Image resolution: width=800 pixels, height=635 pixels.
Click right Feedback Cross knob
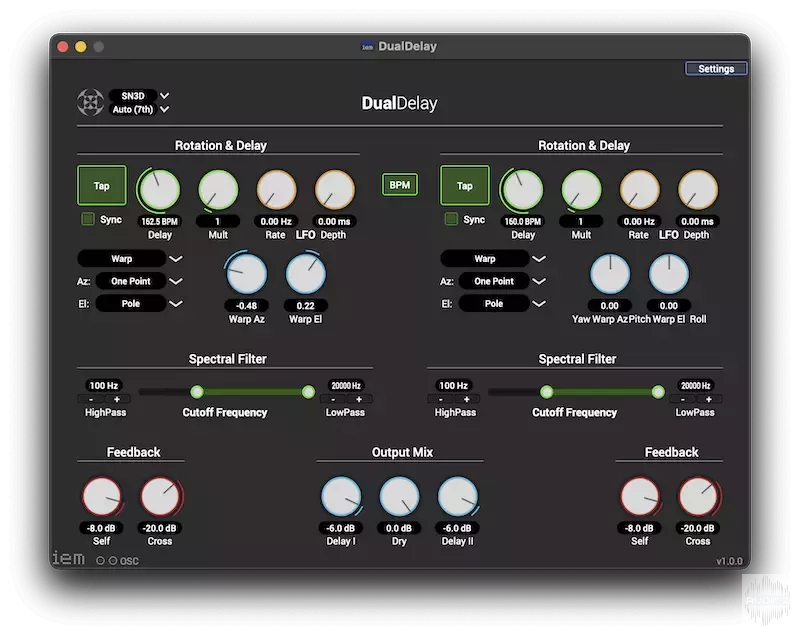pyautogui.click(x=698, y=496)
